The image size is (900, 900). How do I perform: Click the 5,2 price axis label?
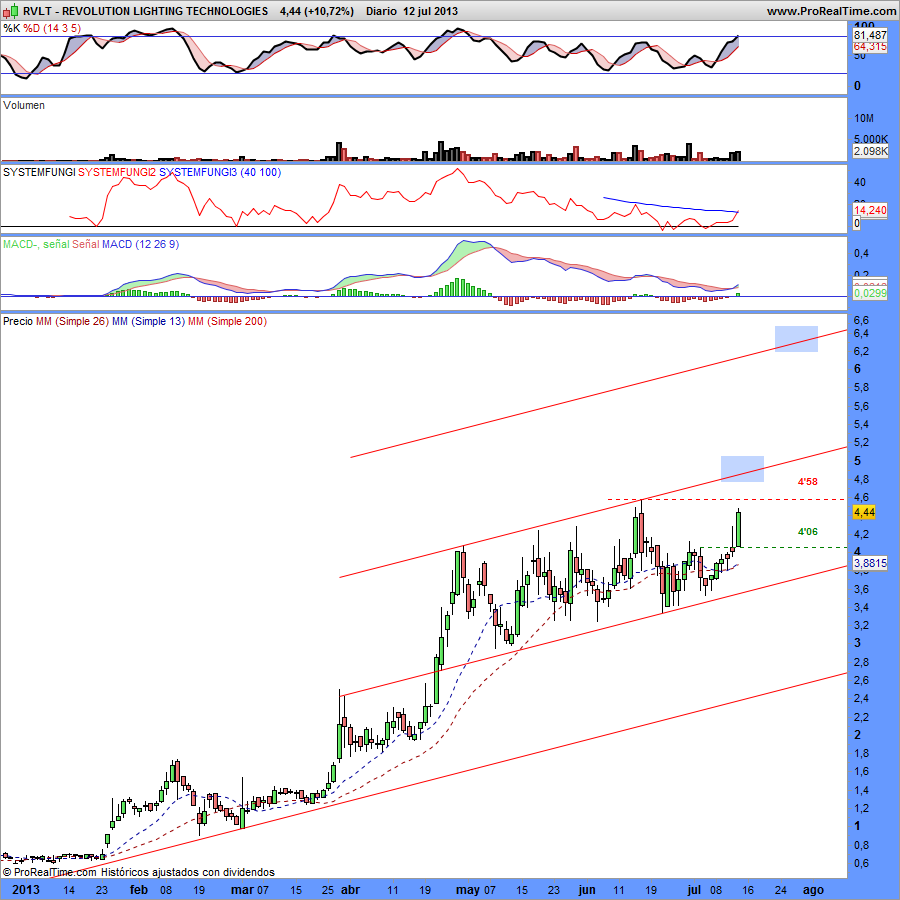(x=862, y=443)
